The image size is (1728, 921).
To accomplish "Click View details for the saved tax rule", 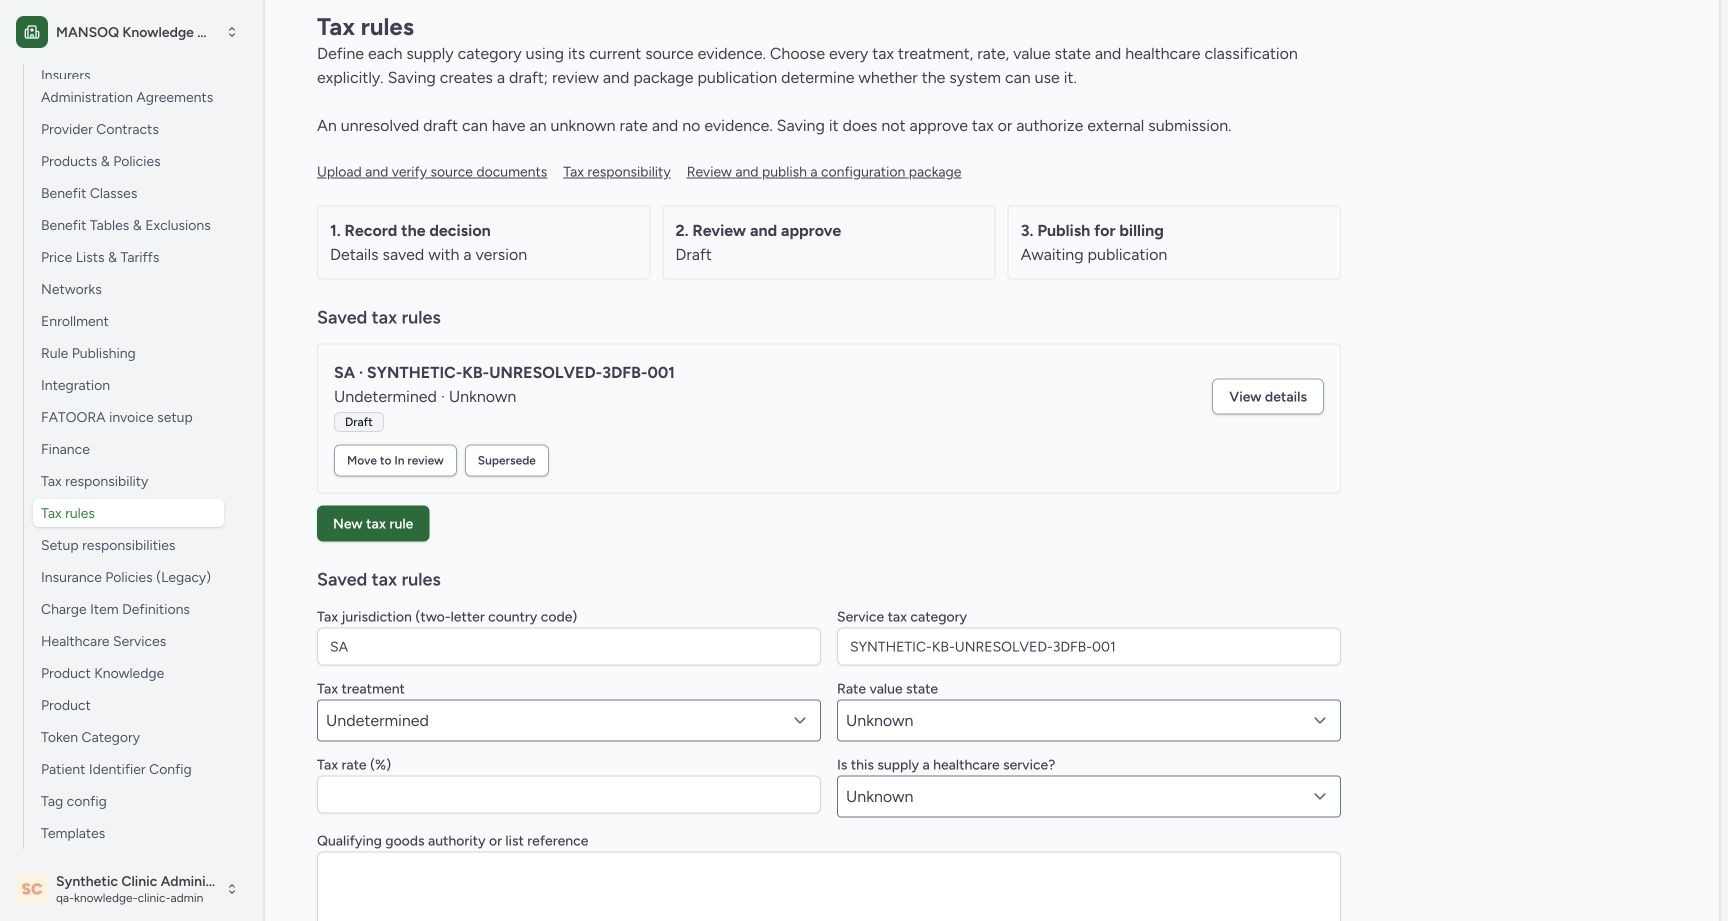I will 1268,396.
